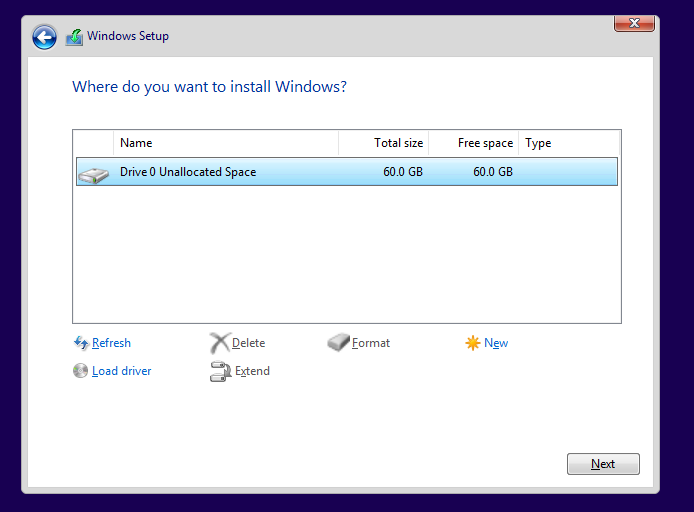Open the Load driver link

121,371
